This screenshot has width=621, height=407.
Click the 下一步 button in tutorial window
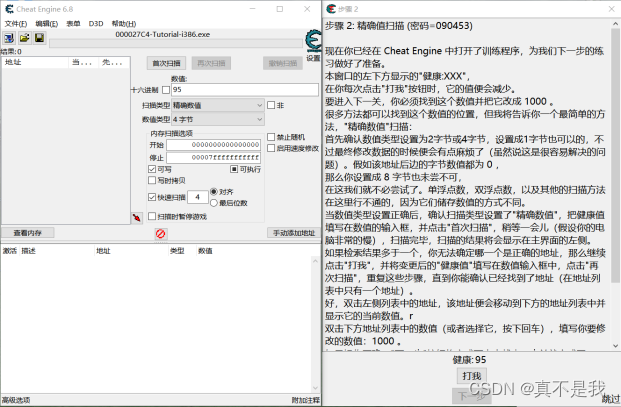pos(472,396)
